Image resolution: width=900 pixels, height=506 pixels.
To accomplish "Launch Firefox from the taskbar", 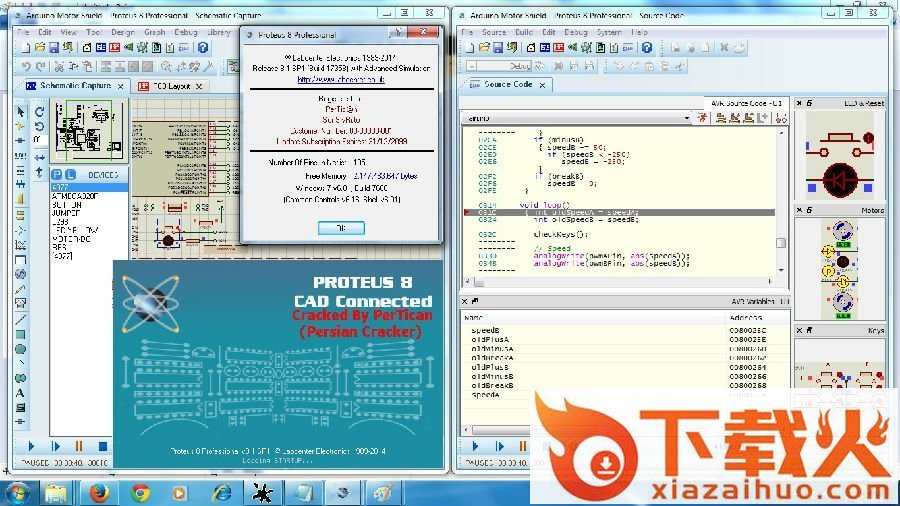I will click(99, 492).
